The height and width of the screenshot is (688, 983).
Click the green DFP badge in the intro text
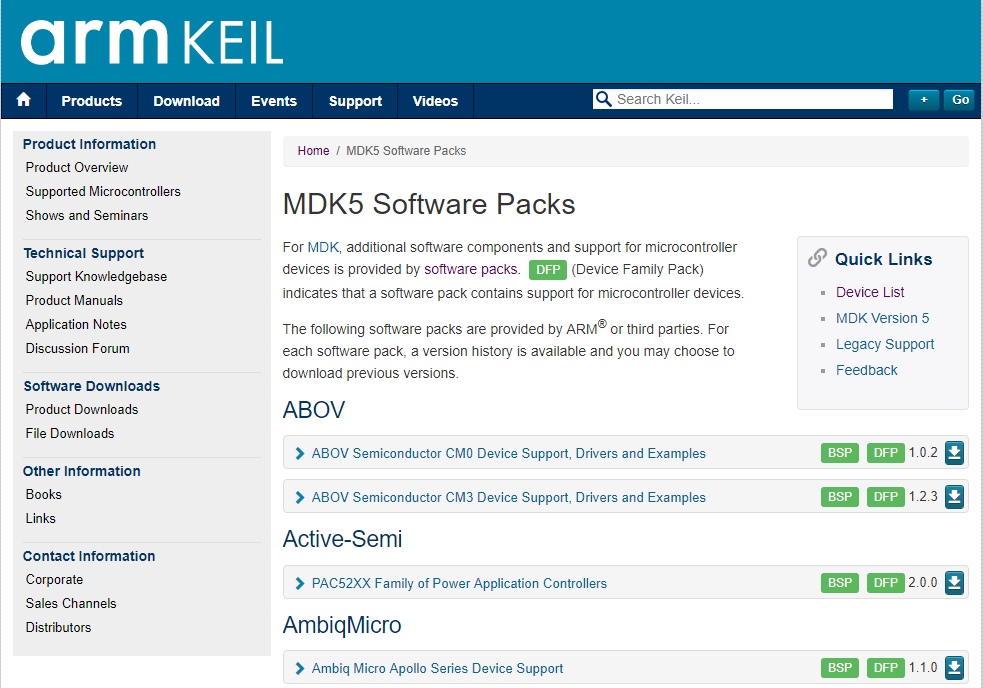tap(547, 269)
